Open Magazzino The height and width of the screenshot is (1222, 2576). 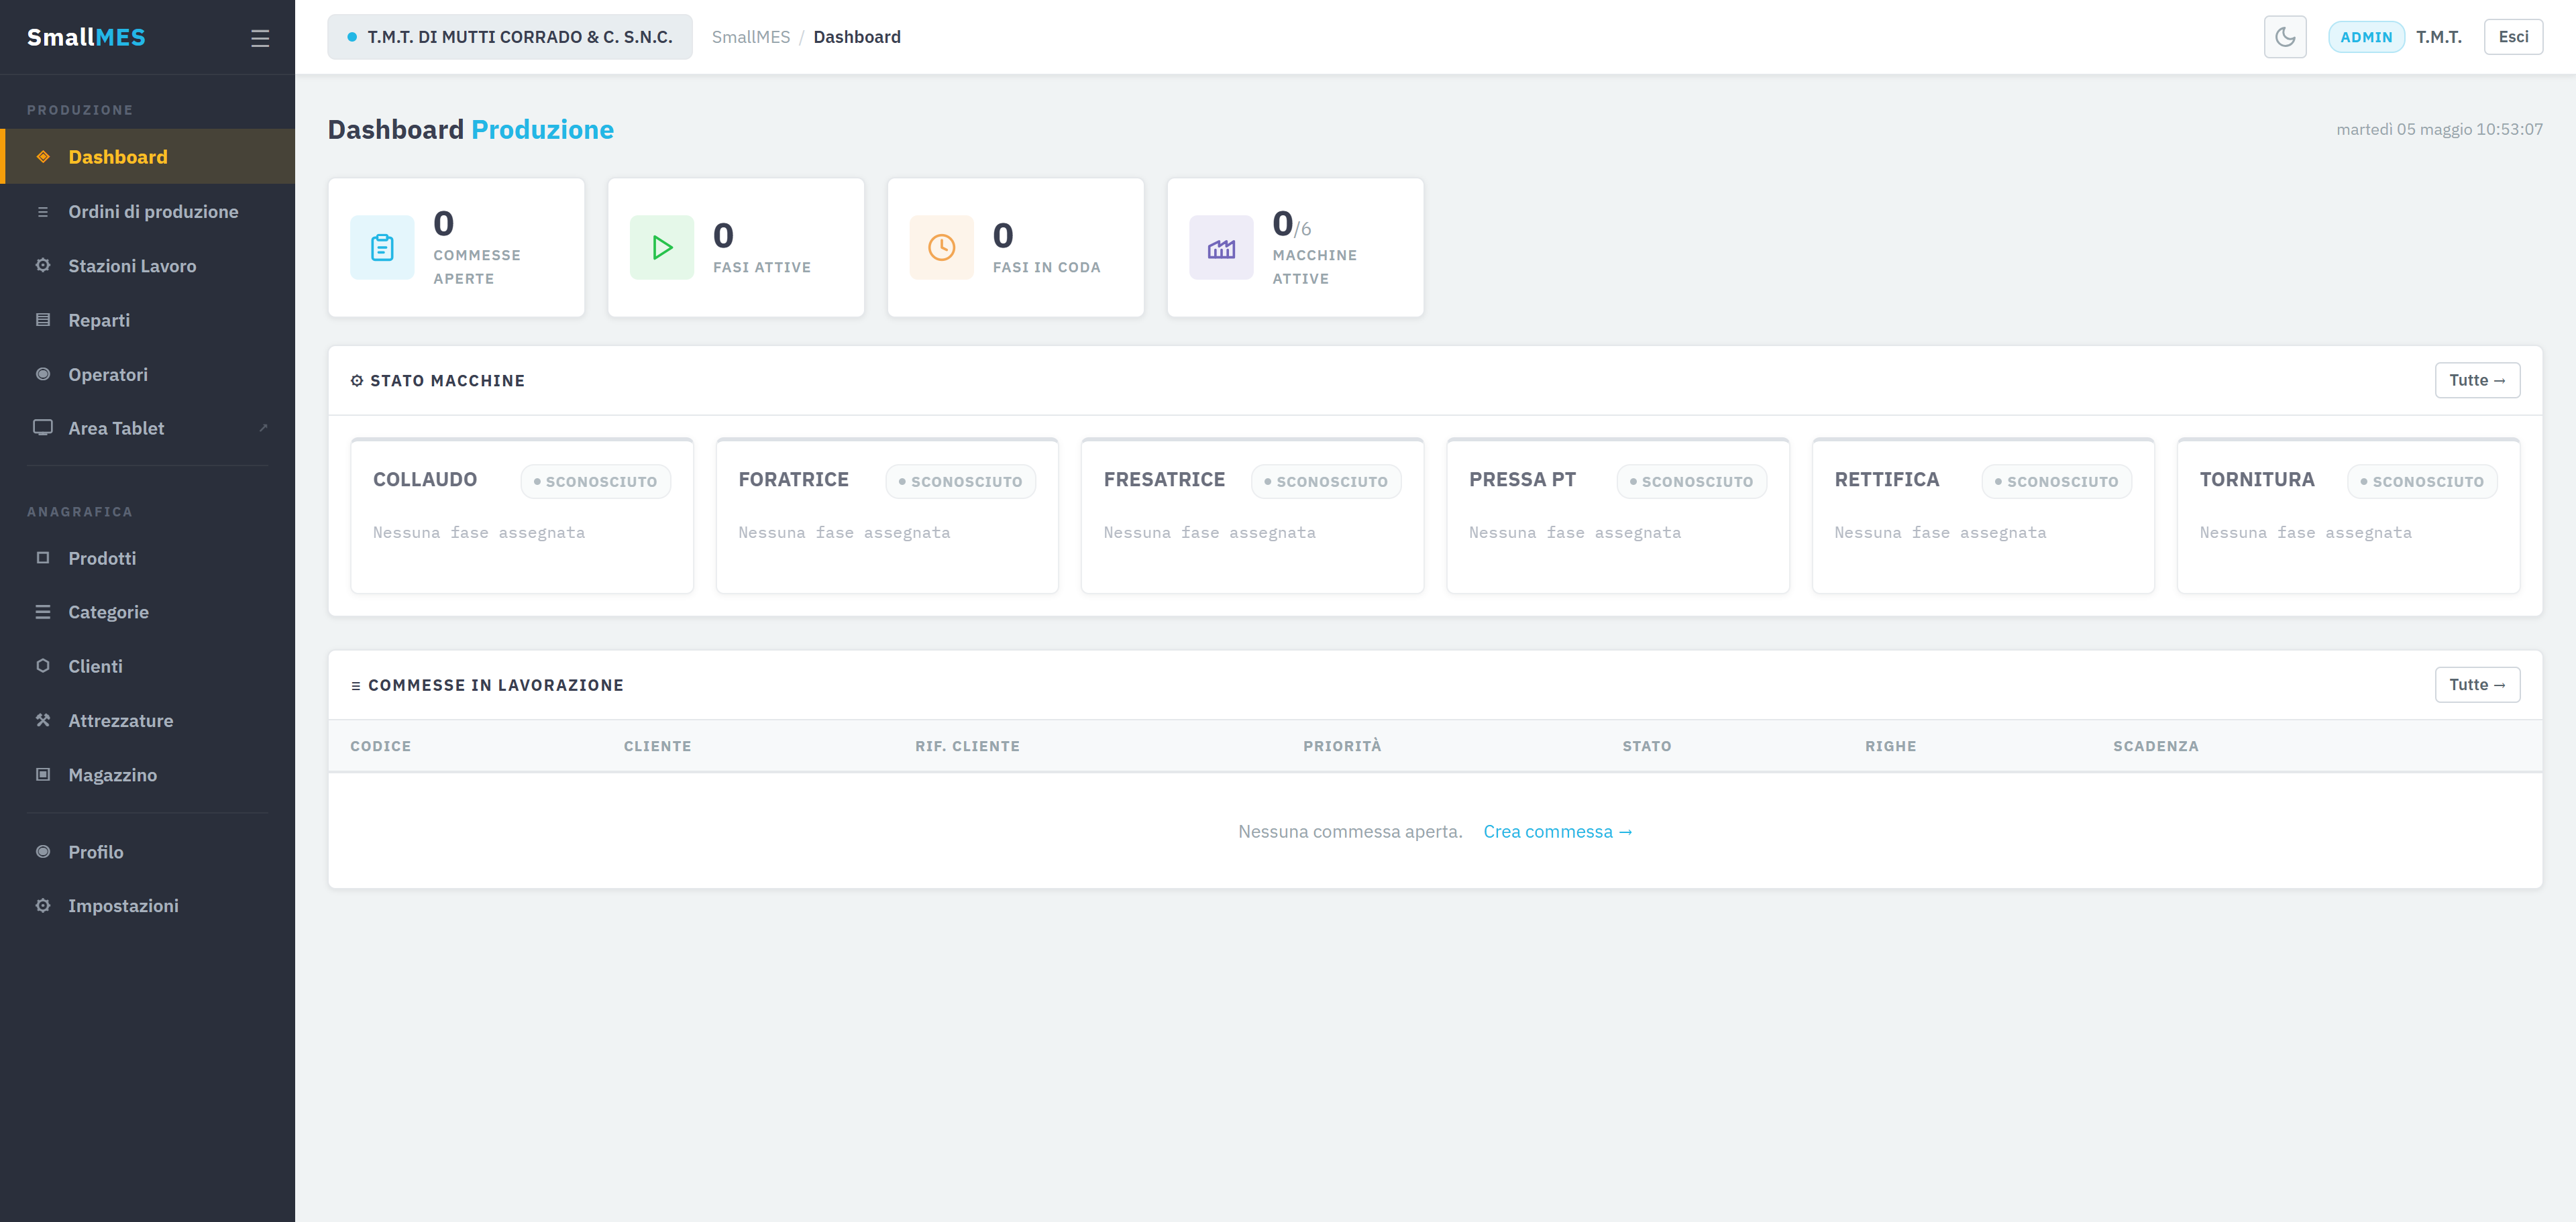148,775
